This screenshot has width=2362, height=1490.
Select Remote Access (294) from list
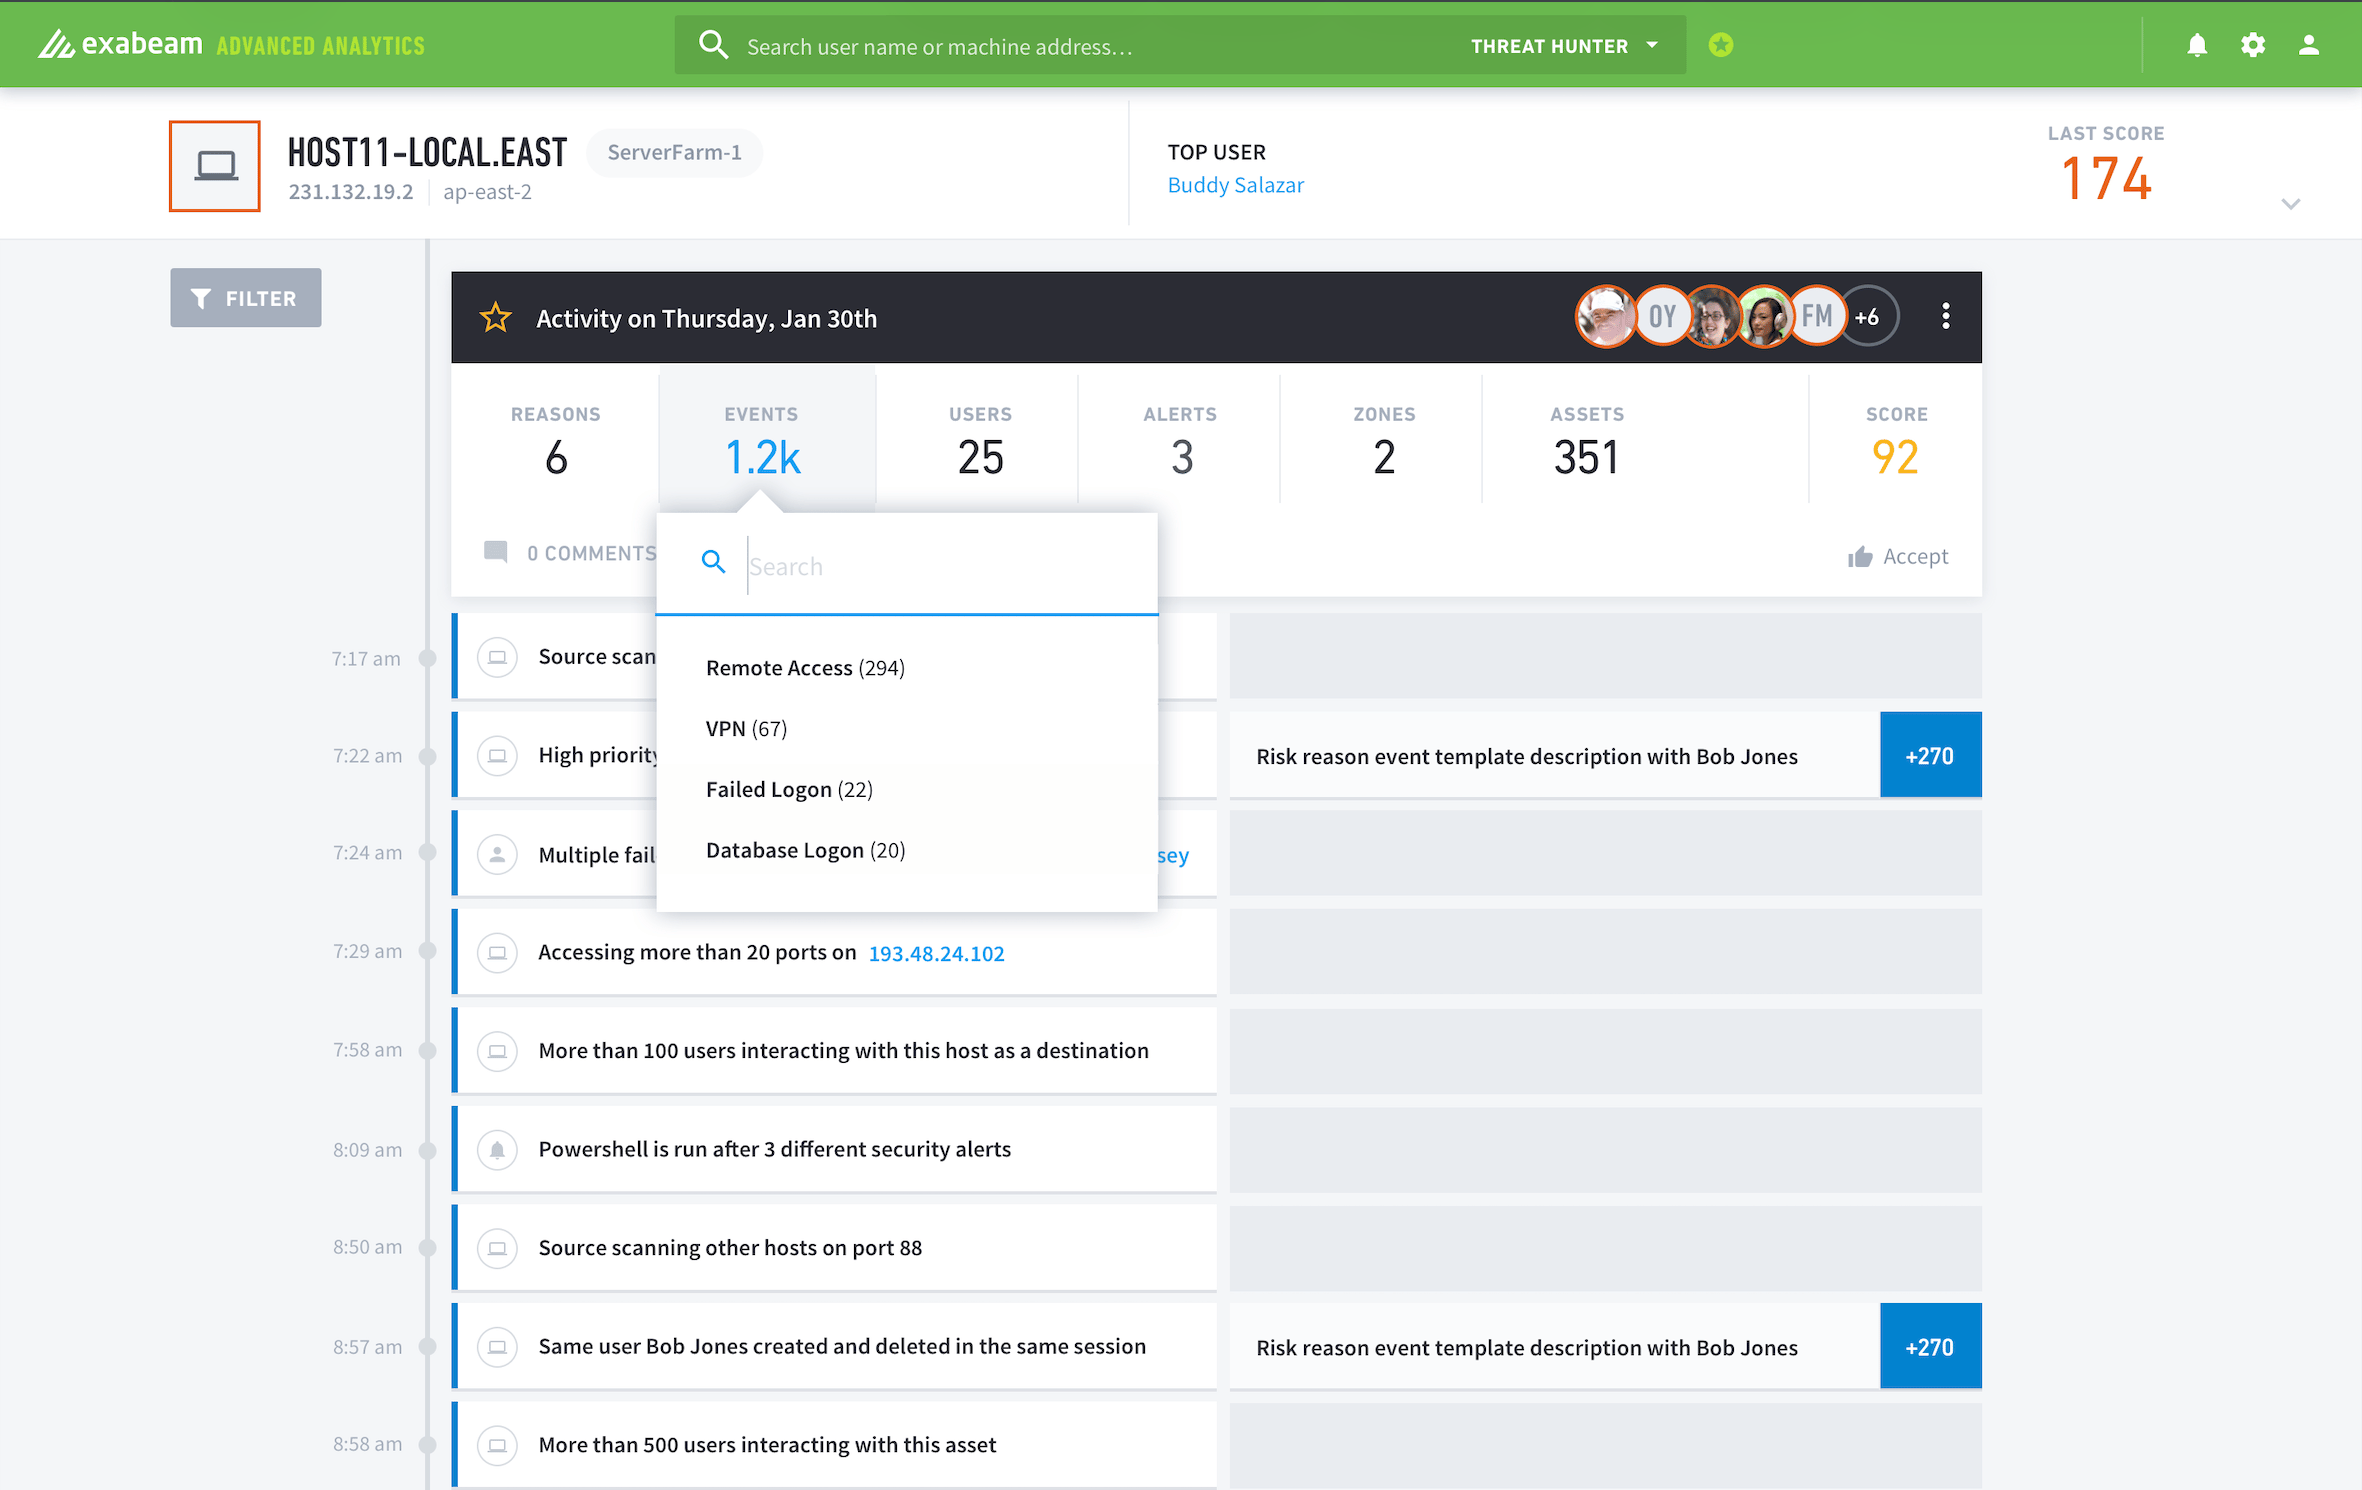pos(804,668)
